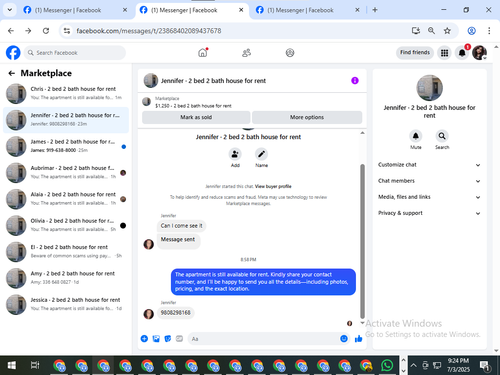Close the active Messenger tab
This screenshot has width=500, height=375.
pyautogui.click(x=241, y=10)
